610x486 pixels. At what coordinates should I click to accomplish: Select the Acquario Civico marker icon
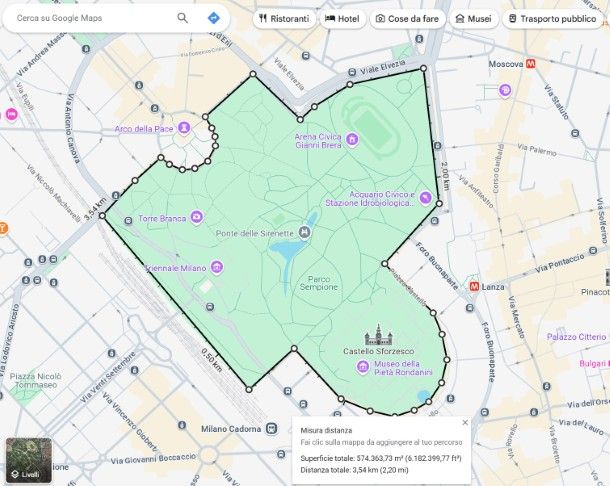point(425,198)
